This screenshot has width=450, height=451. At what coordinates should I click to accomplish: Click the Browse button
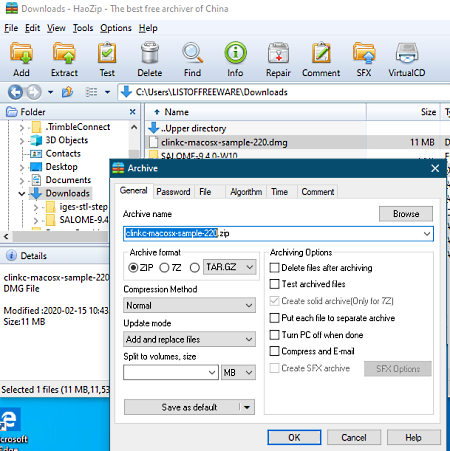(x=406, y=214)
